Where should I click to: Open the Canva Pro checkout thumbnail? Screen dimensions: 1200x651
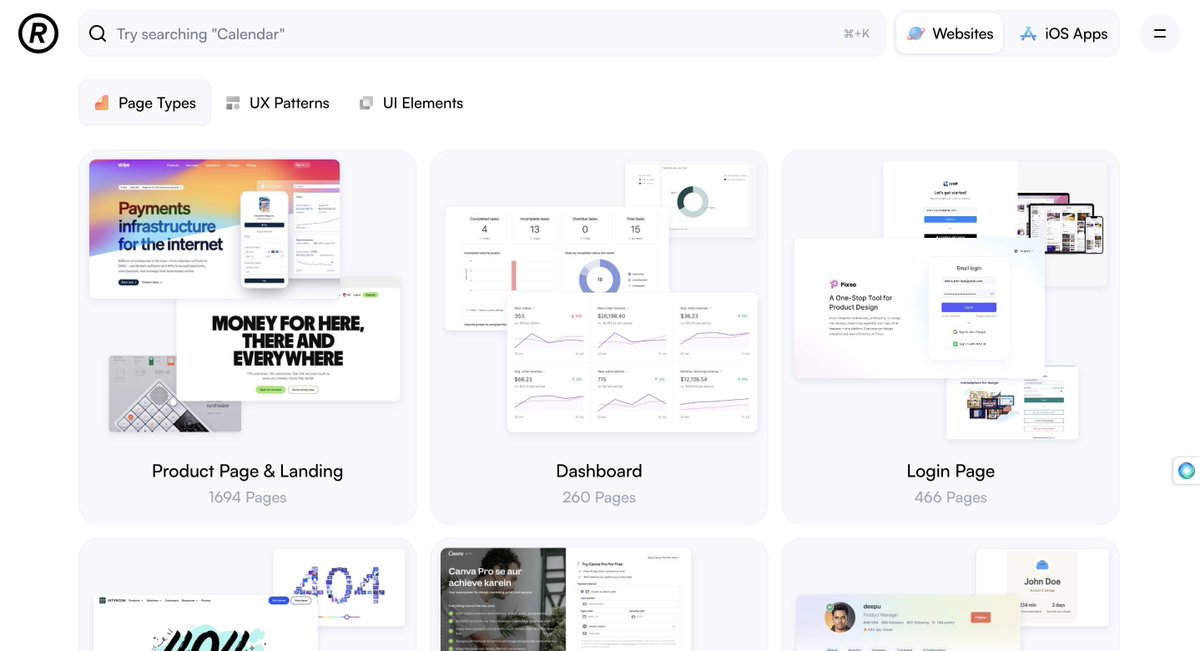(x=566, y=598)
